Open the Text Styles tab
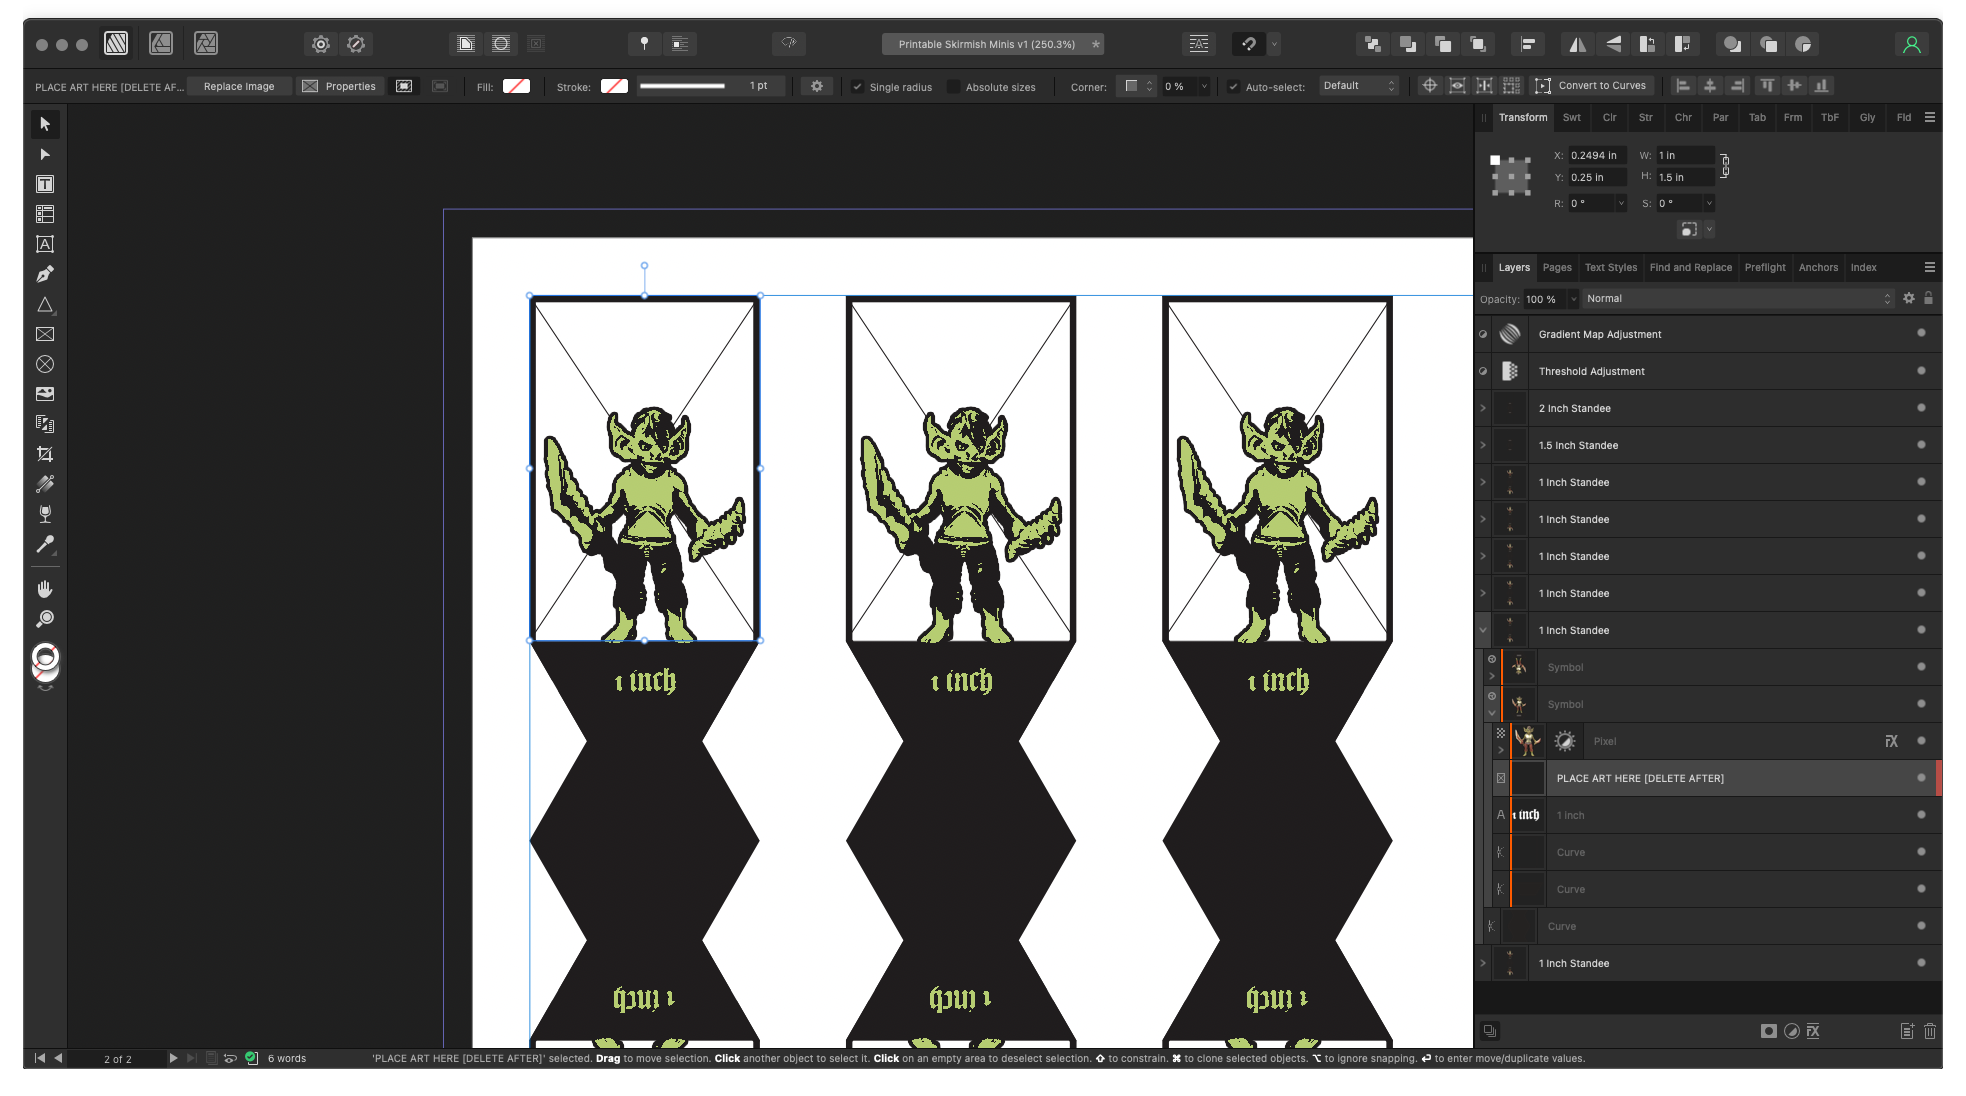 (1610, 267)
